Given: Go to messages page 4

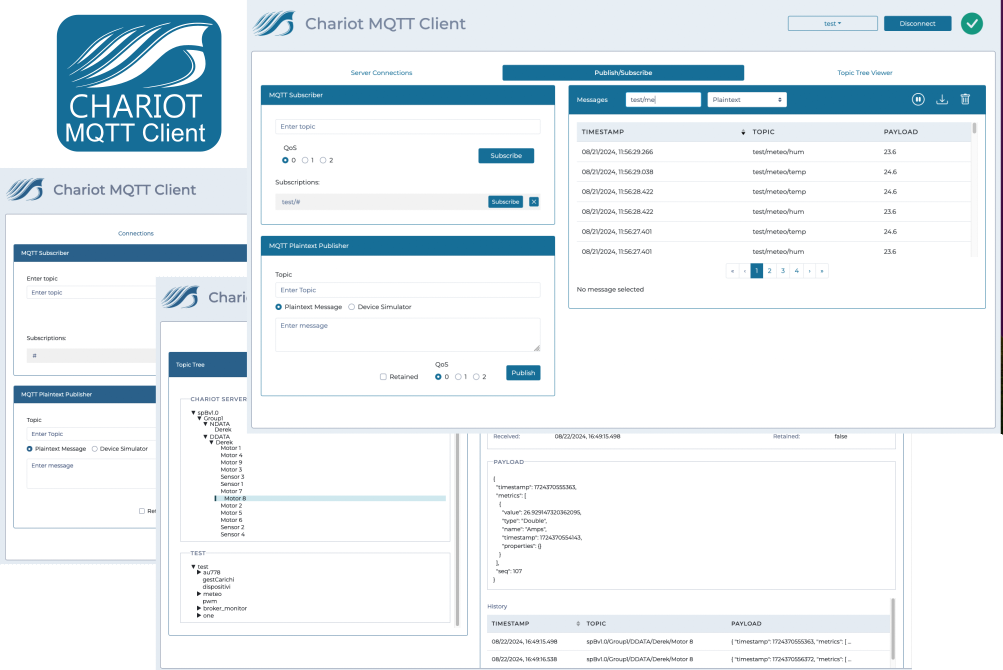Looking at the screenshot, I should [796, 271].
